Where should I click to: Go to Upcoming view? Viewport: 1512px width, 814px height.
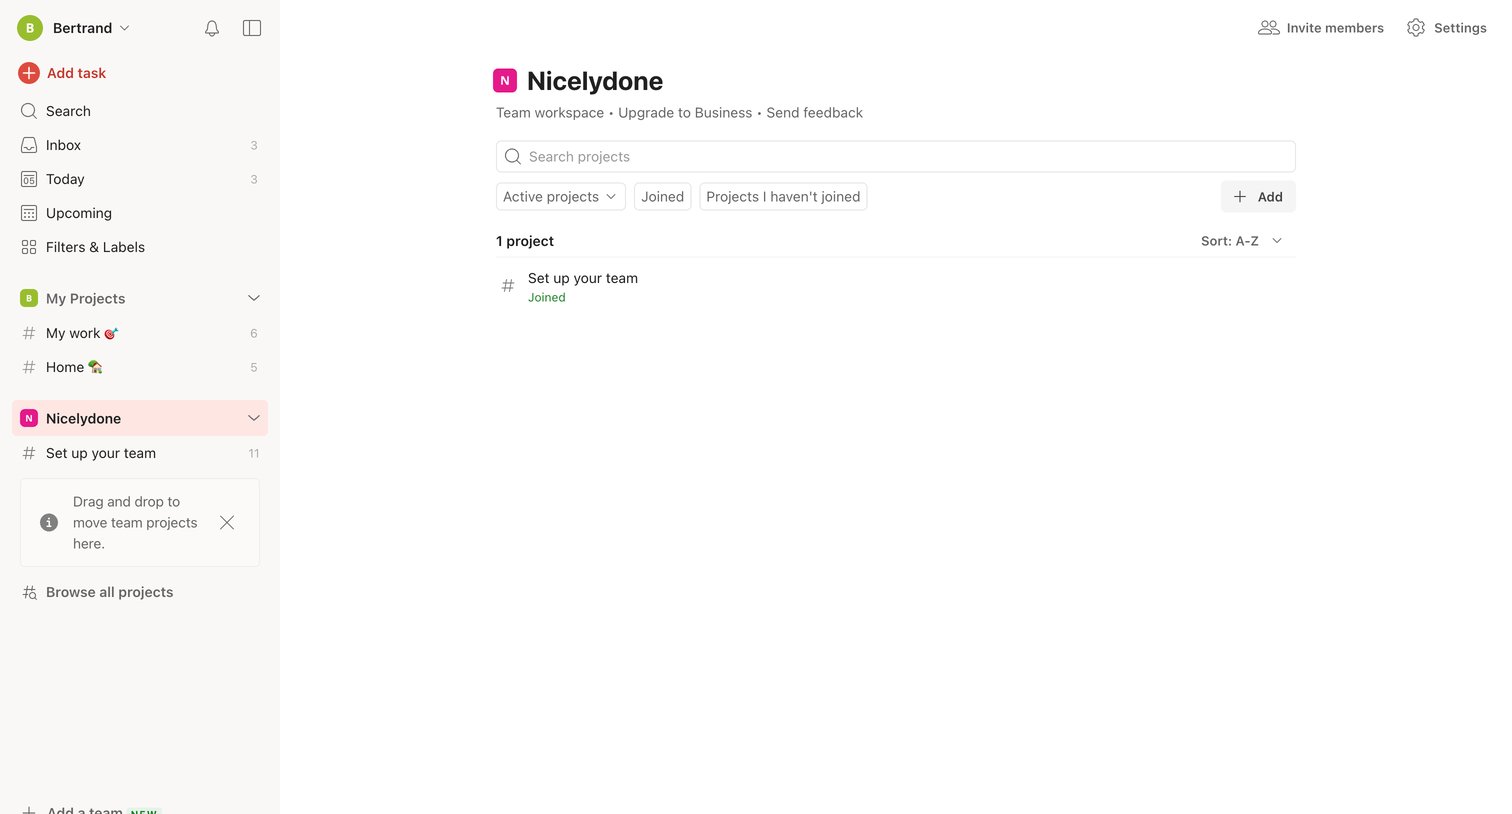[x=140, y=213]
